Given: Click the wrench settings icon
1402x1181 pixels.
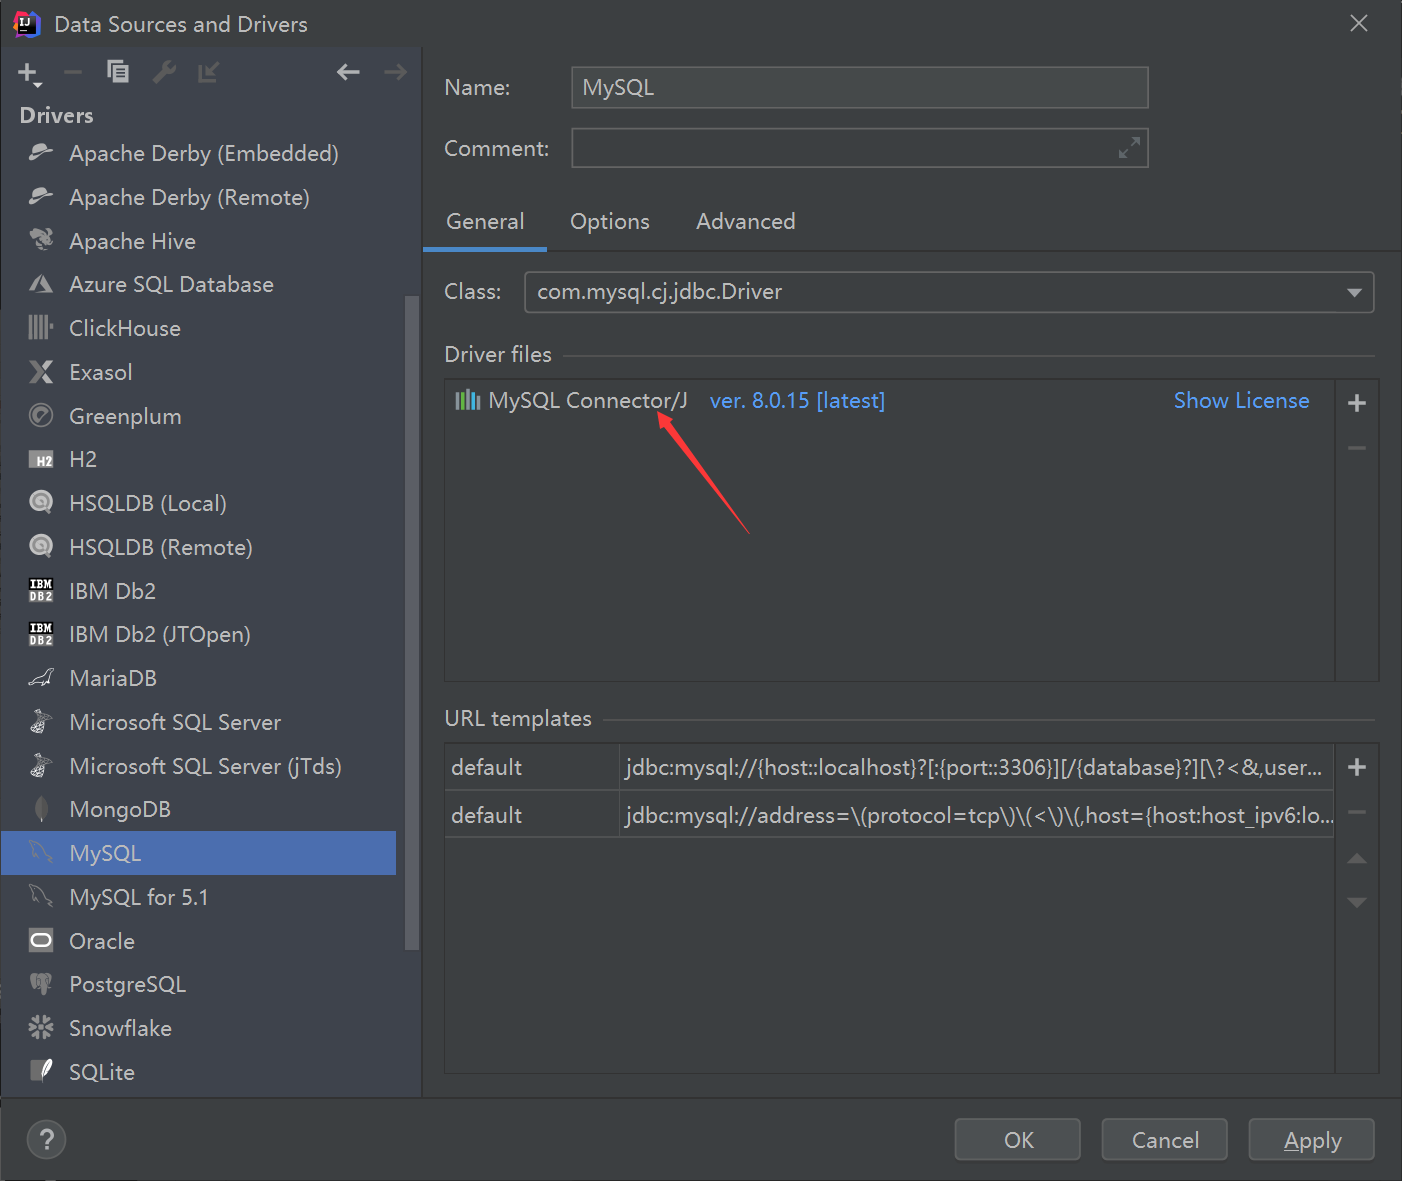Looking at the screenshot, I should point(164,72).
